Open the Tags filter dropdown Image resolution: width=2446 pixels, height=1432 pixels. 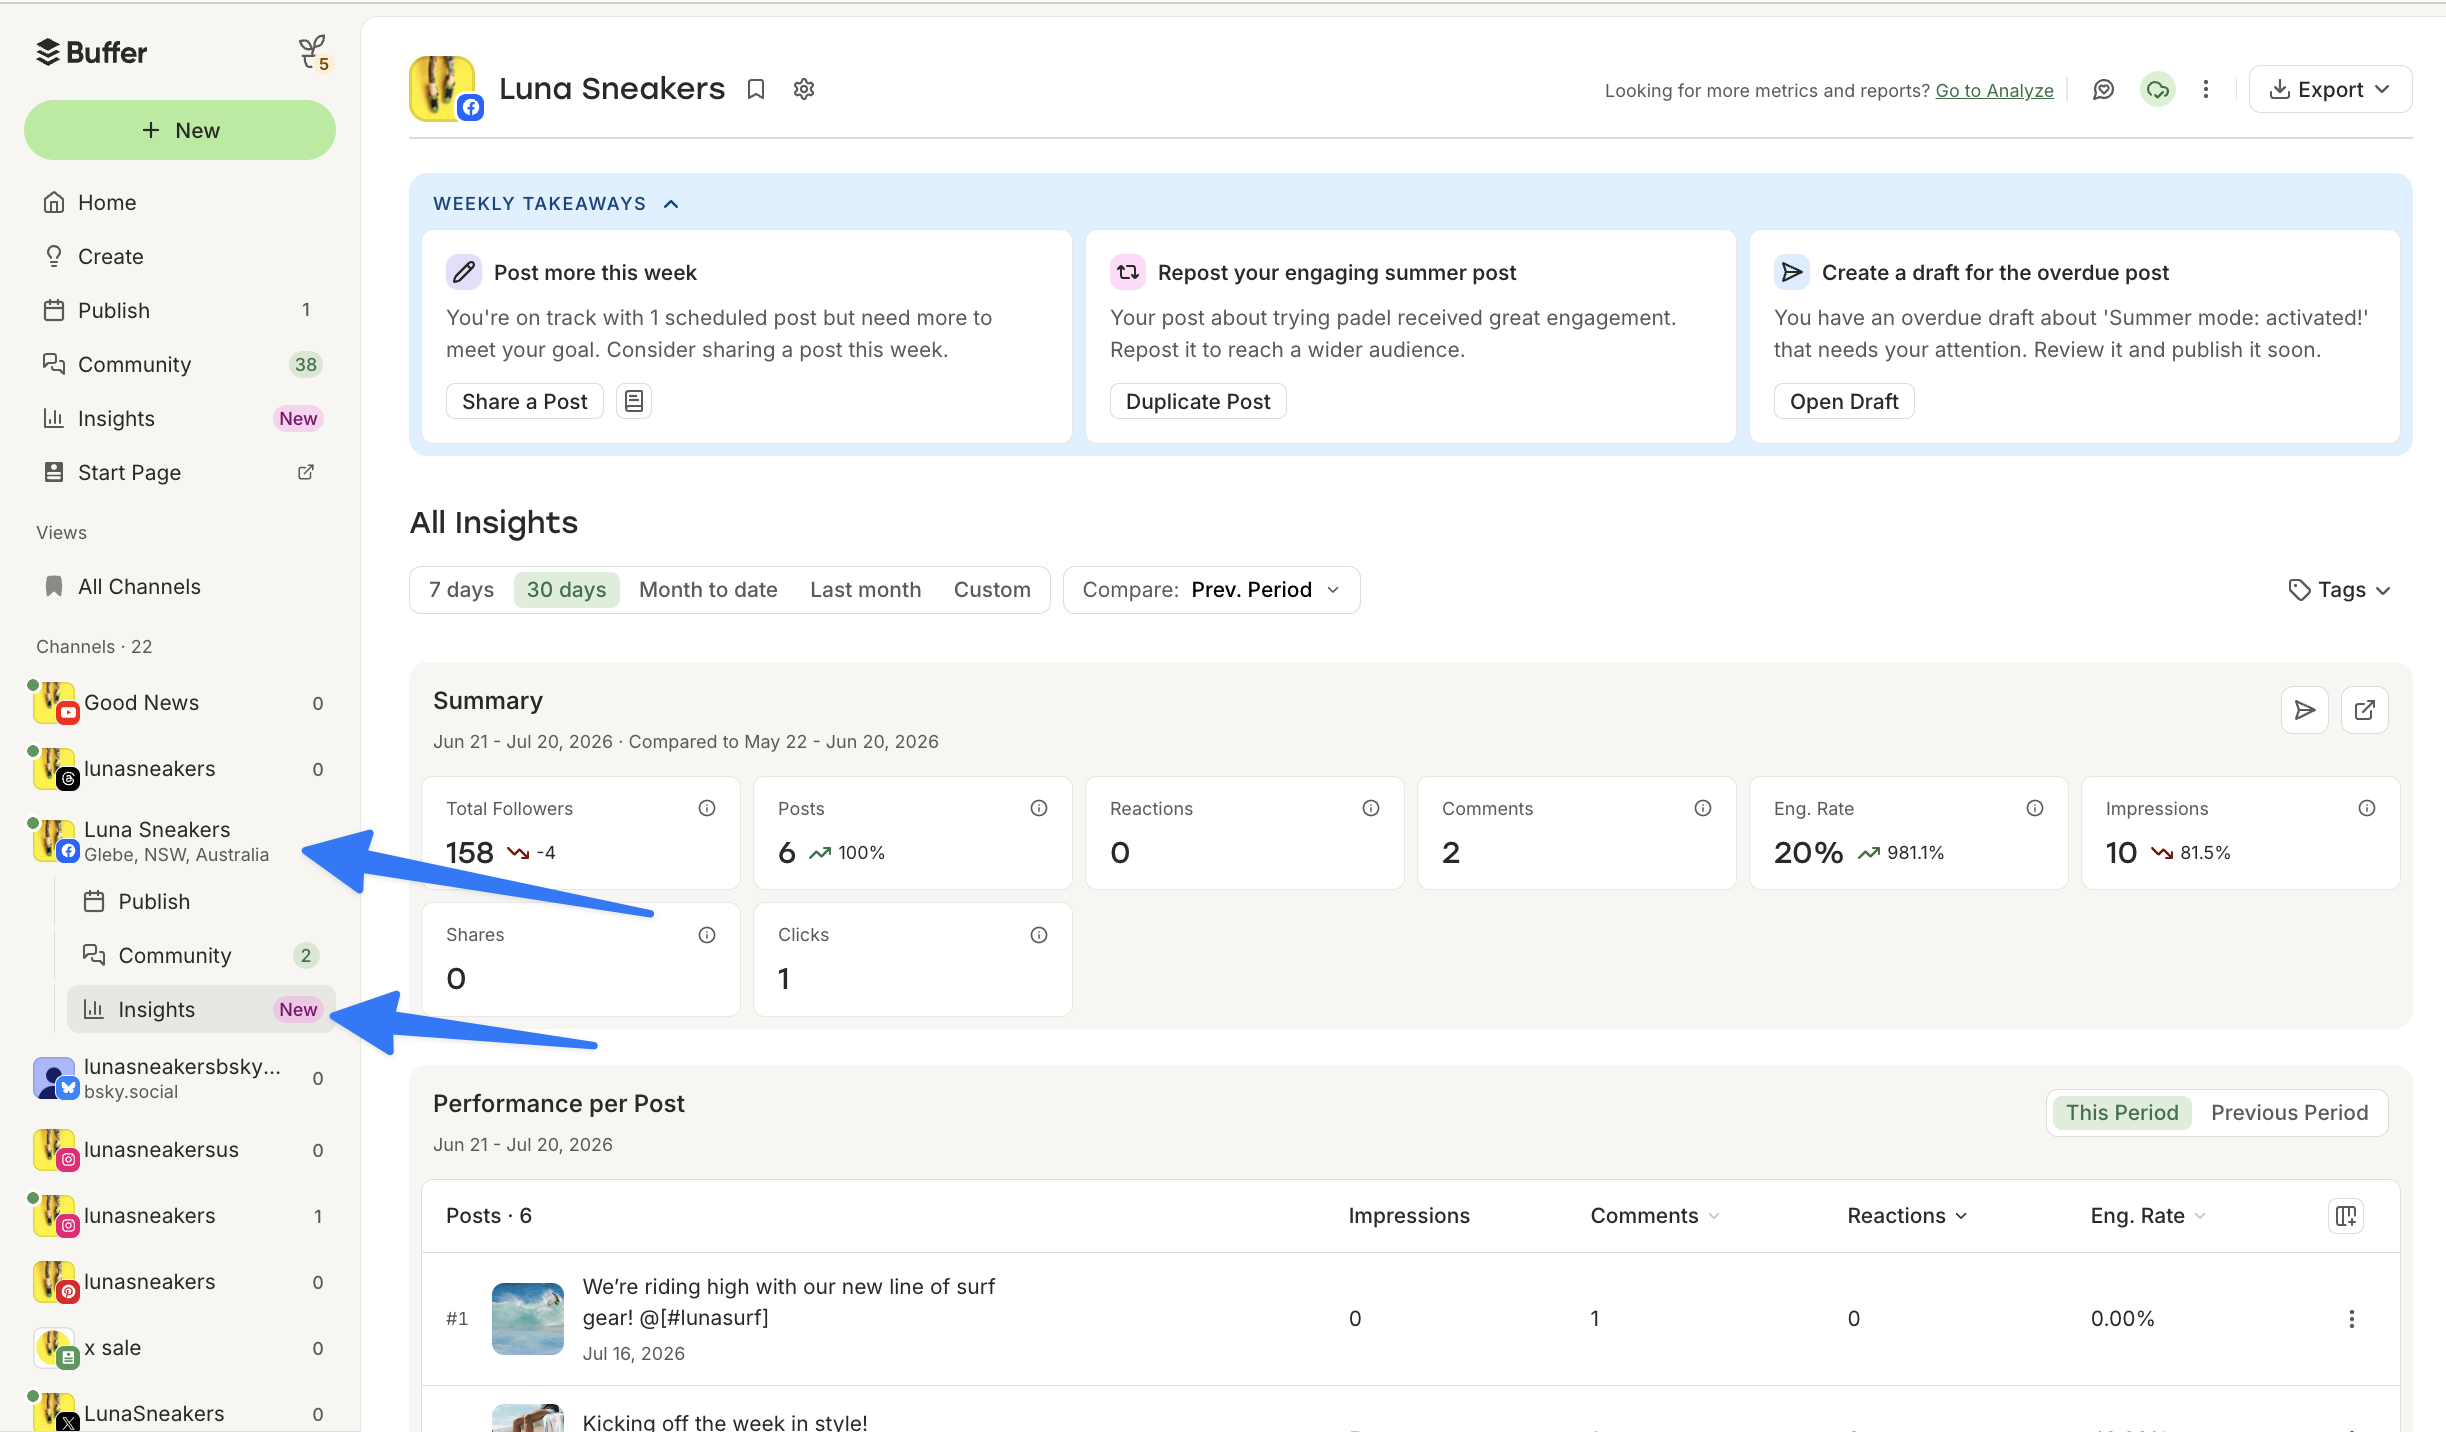click(2340, 590)
